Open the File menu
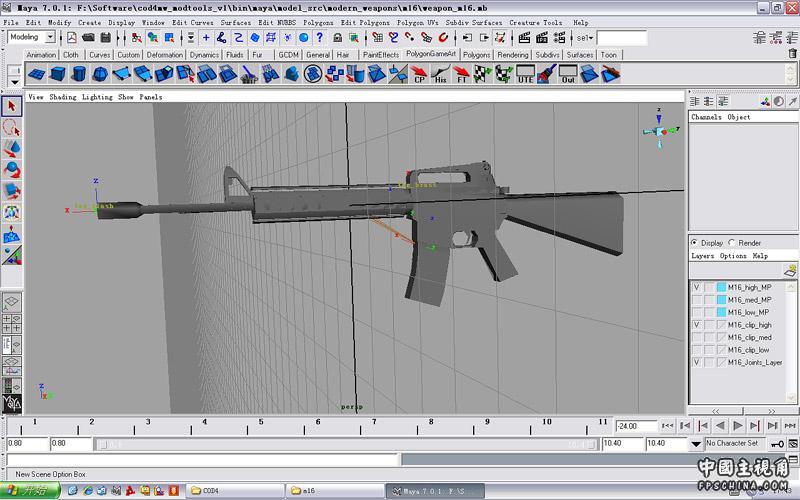This screenshot has width=800, height=500. click(x=11, y=22)
